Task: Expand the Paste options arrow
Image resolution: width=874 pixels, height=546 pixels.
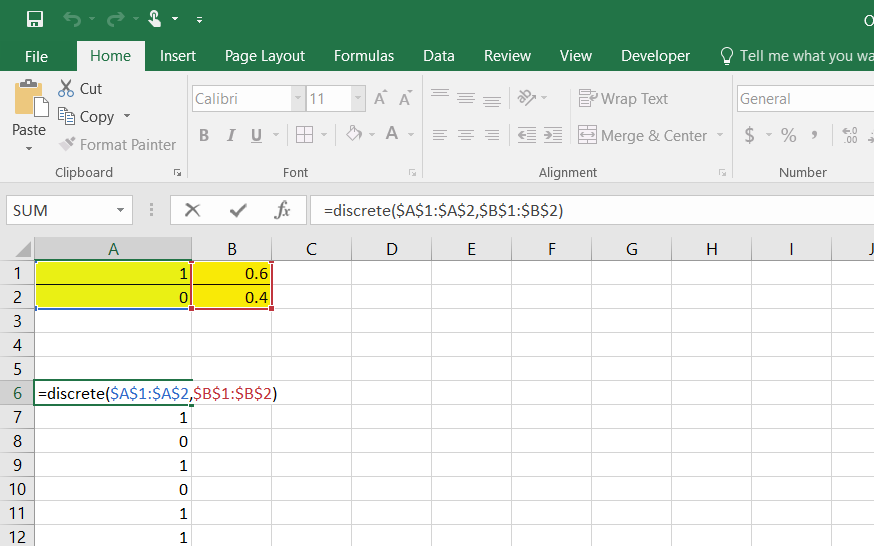Action: pyautogui.click(x=29, y=149)
